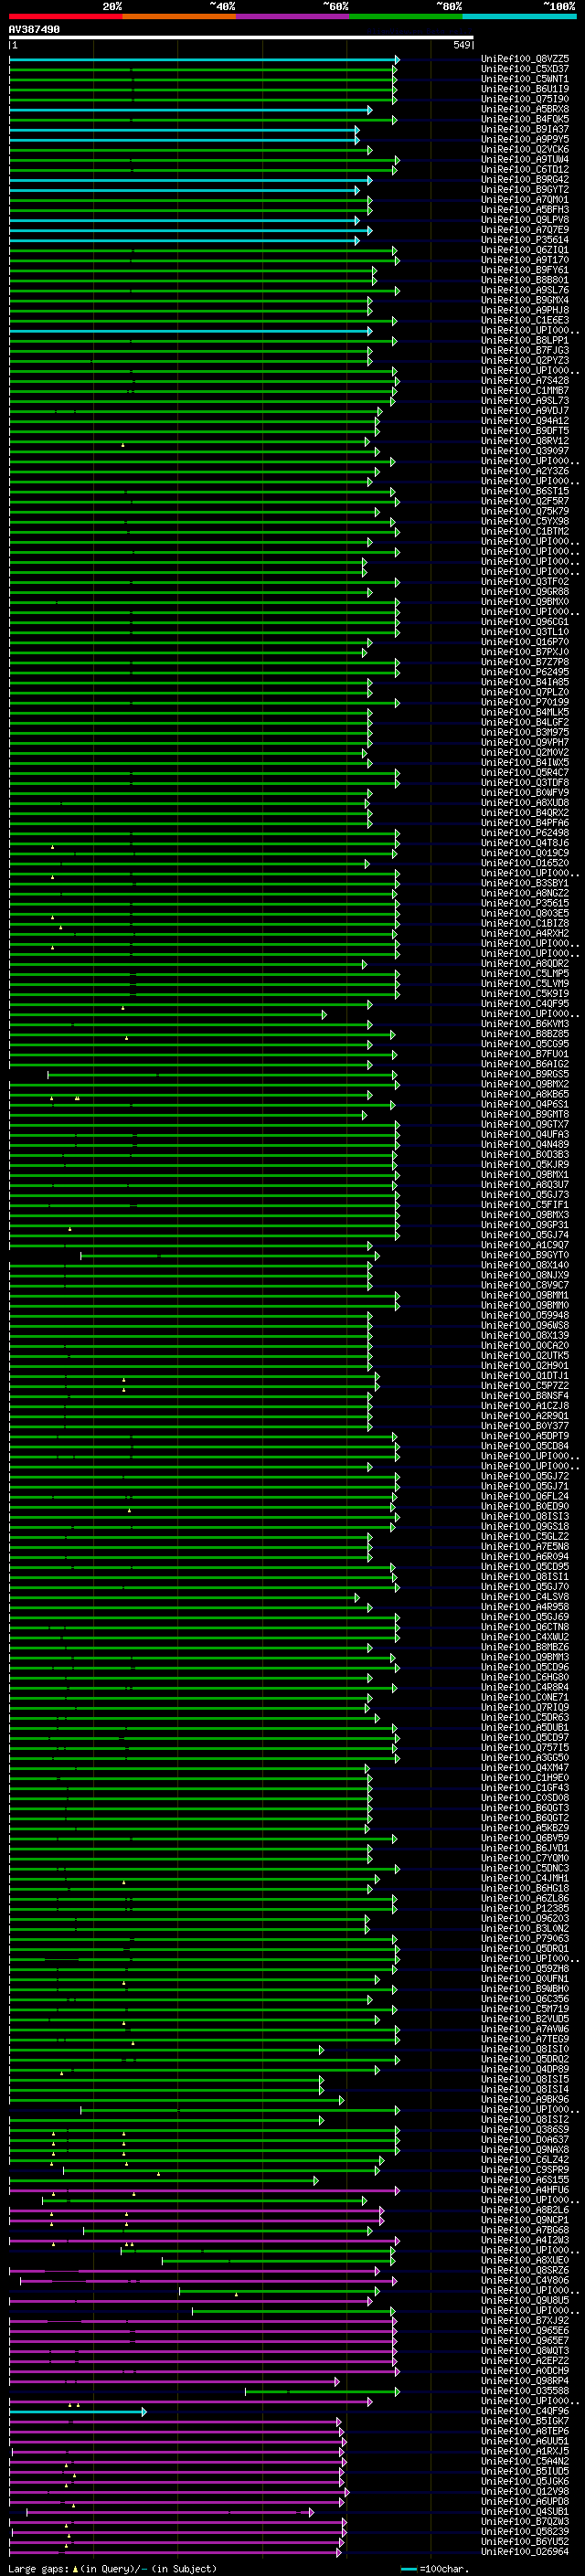
Task: Click UniRef100_C5FIF1 label
Action: [x=525, y=1205]
